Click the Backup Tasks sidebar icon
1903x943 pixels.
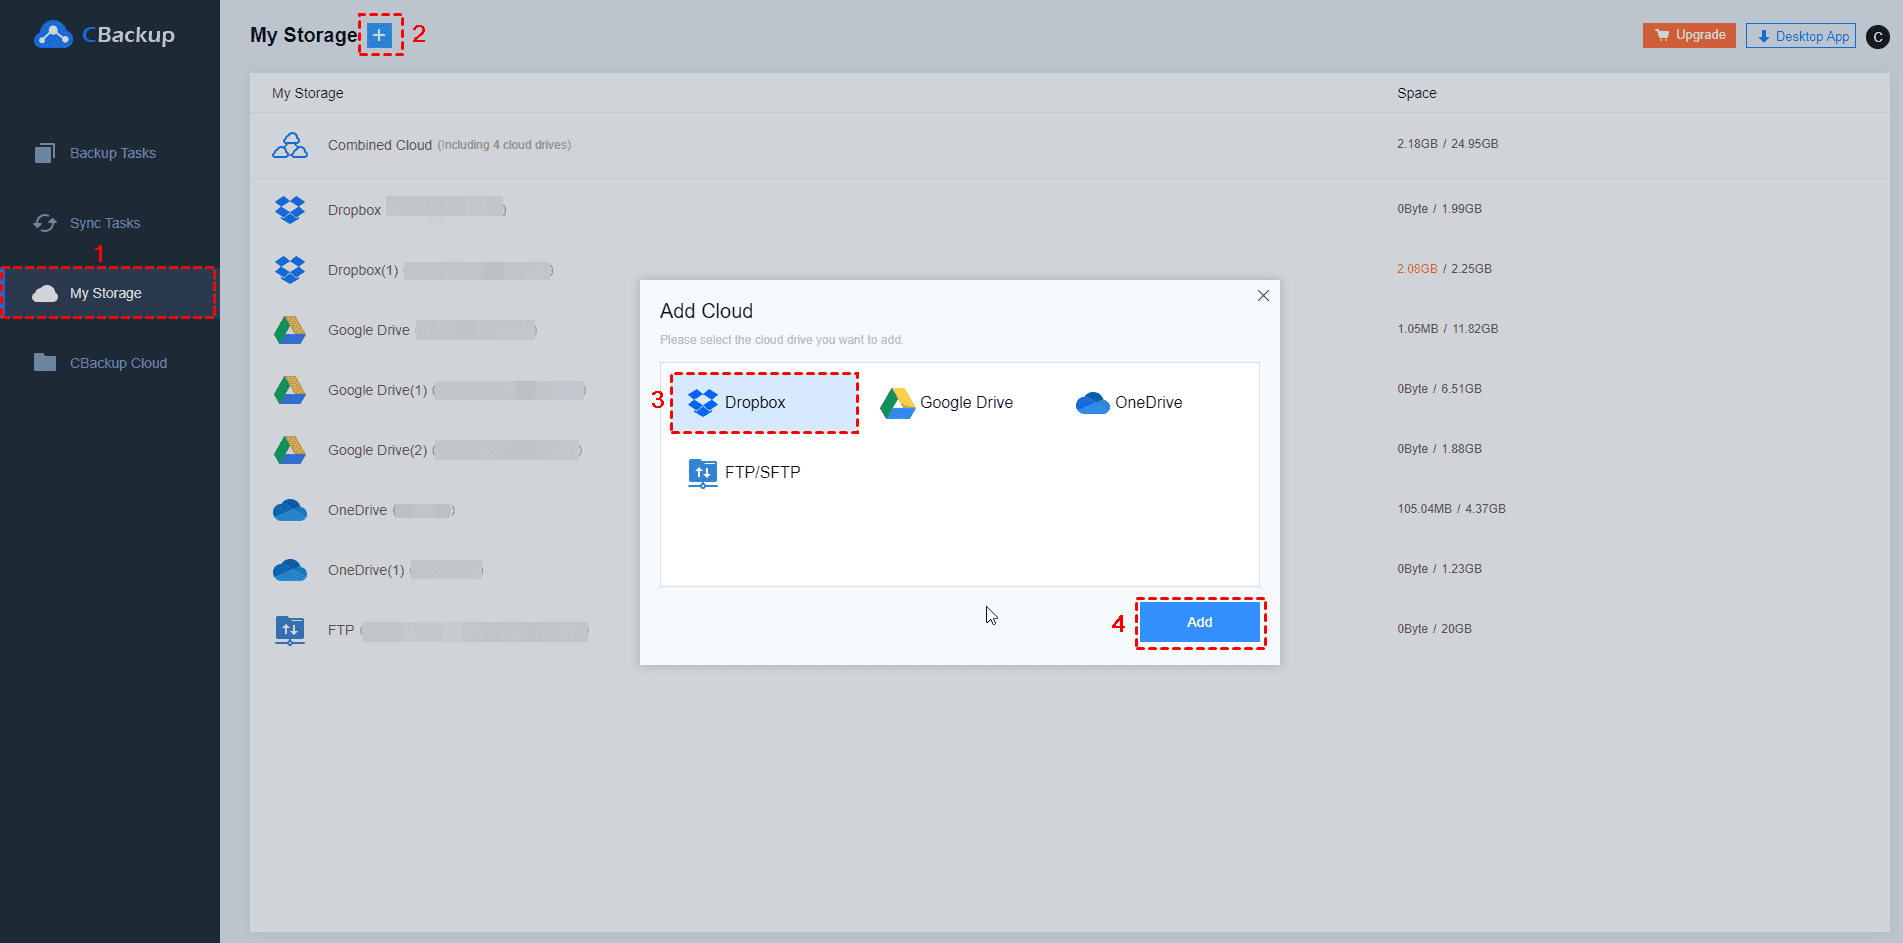45,153
